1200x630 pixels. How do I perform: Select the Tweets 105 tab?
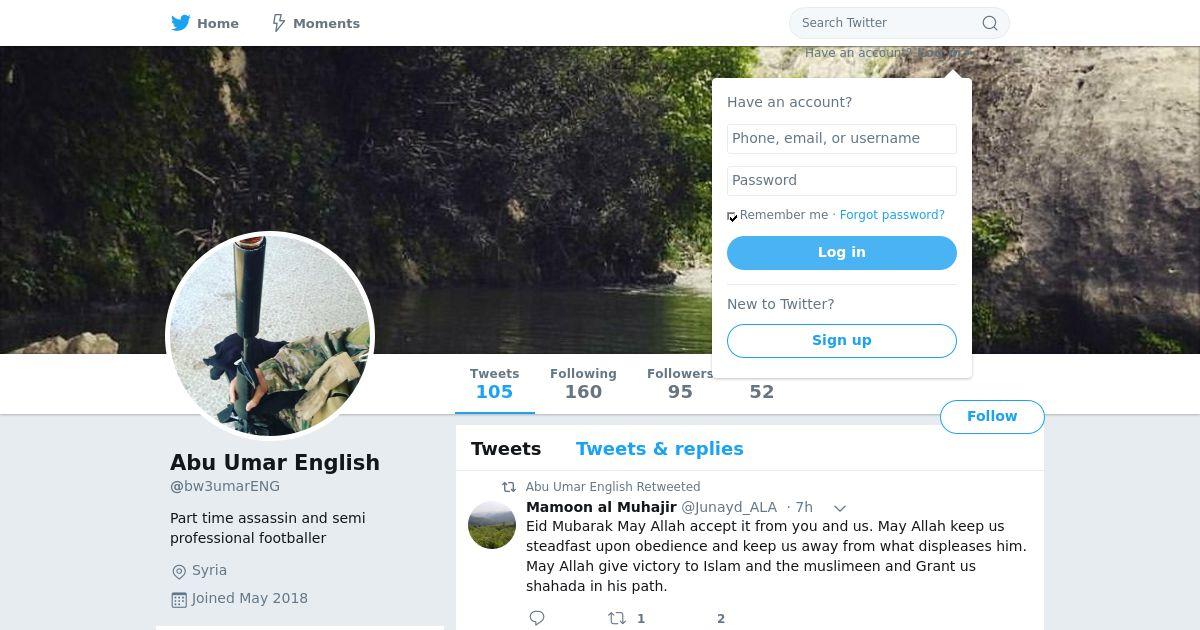(x=494, y=383)
